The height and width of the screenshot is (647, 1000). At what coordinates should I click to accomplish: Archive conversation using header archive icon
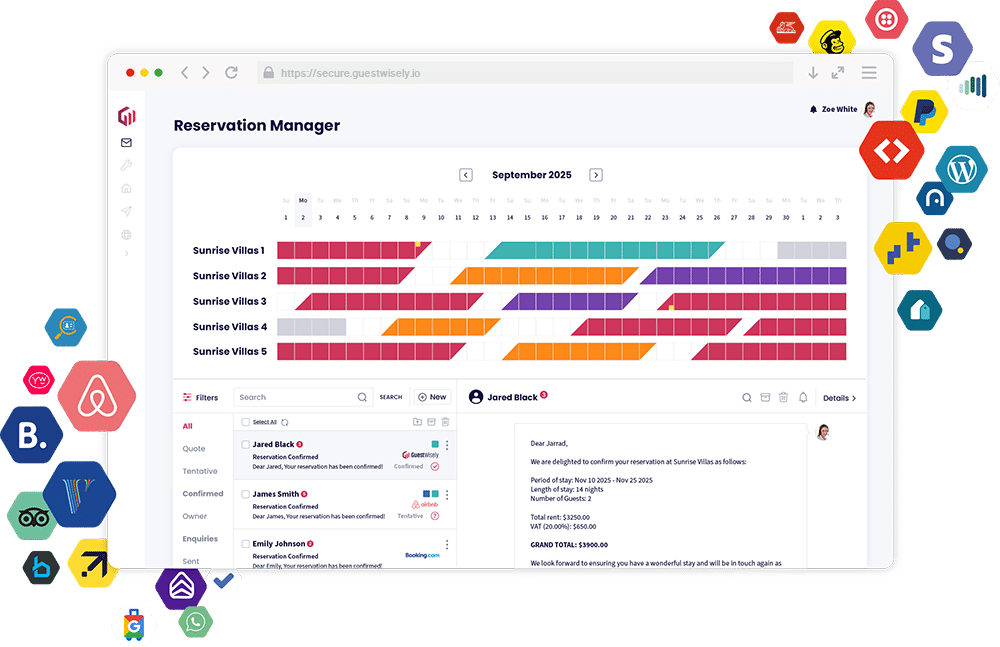tap(765, 398)
